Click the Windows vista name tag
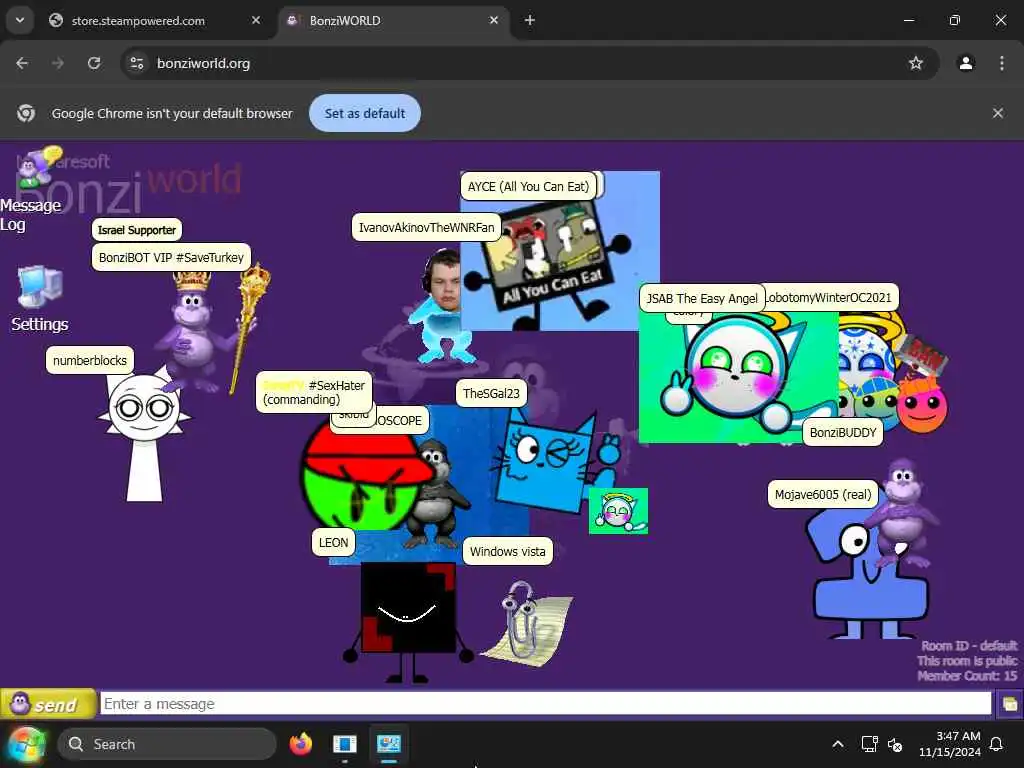The width and height of the screenshot is (1024, 768). point(507,551)
